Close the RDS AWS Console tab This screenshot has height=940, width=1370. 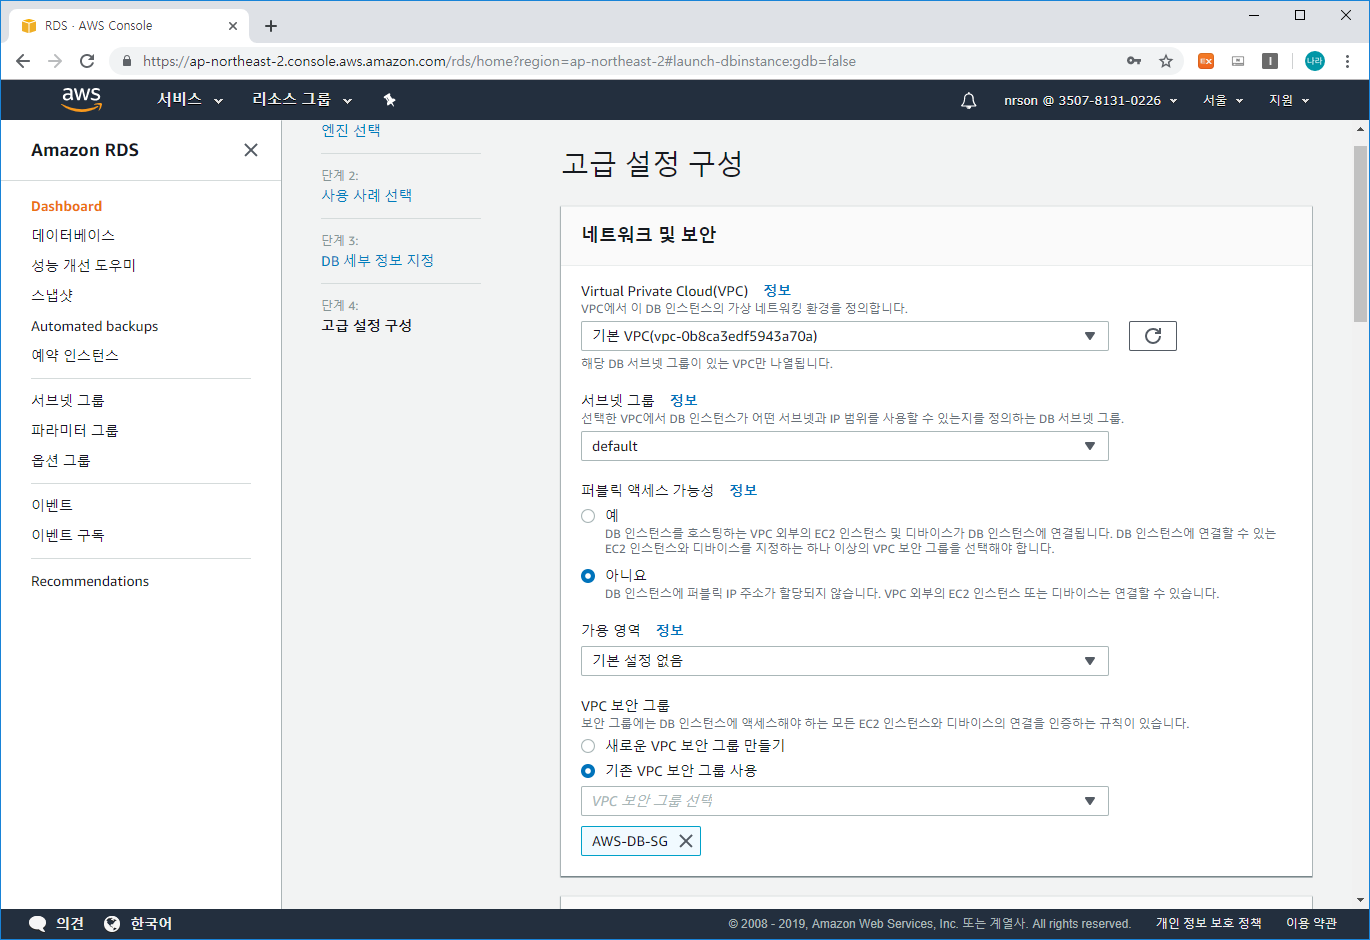[x=233, y=26]
